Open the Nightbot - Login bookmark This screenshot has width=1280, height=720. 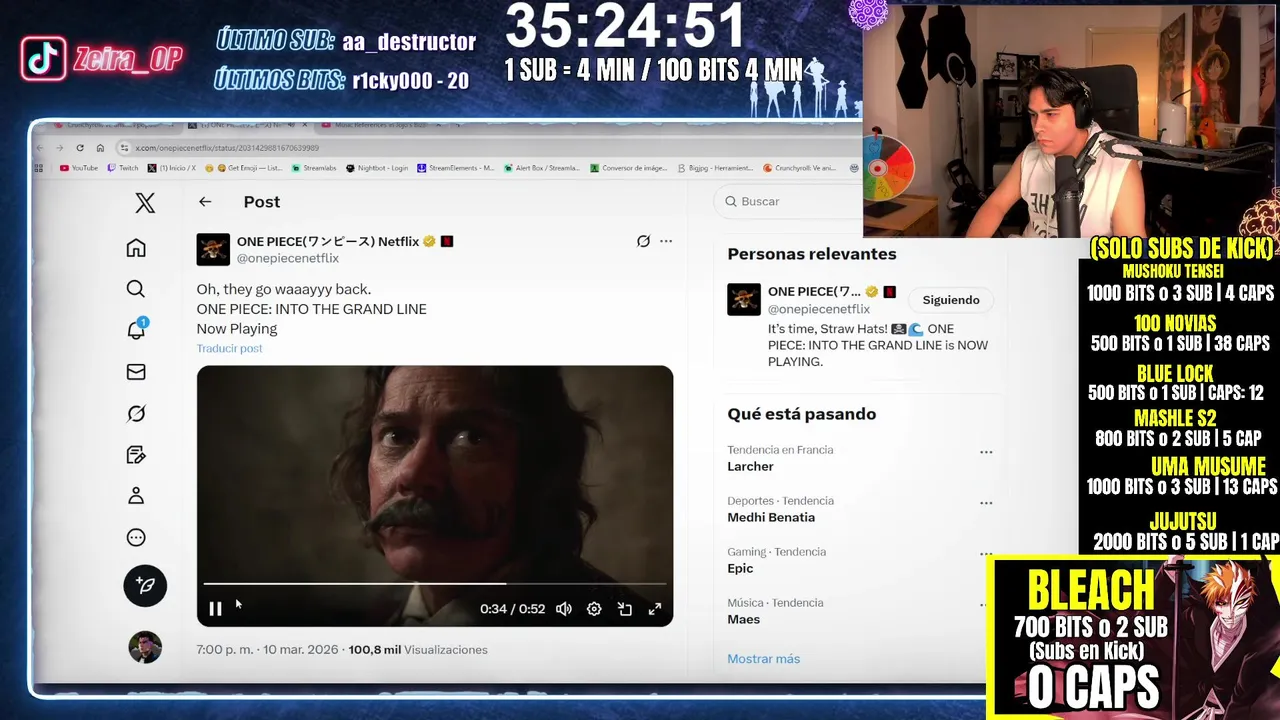(x=377, y=168)
